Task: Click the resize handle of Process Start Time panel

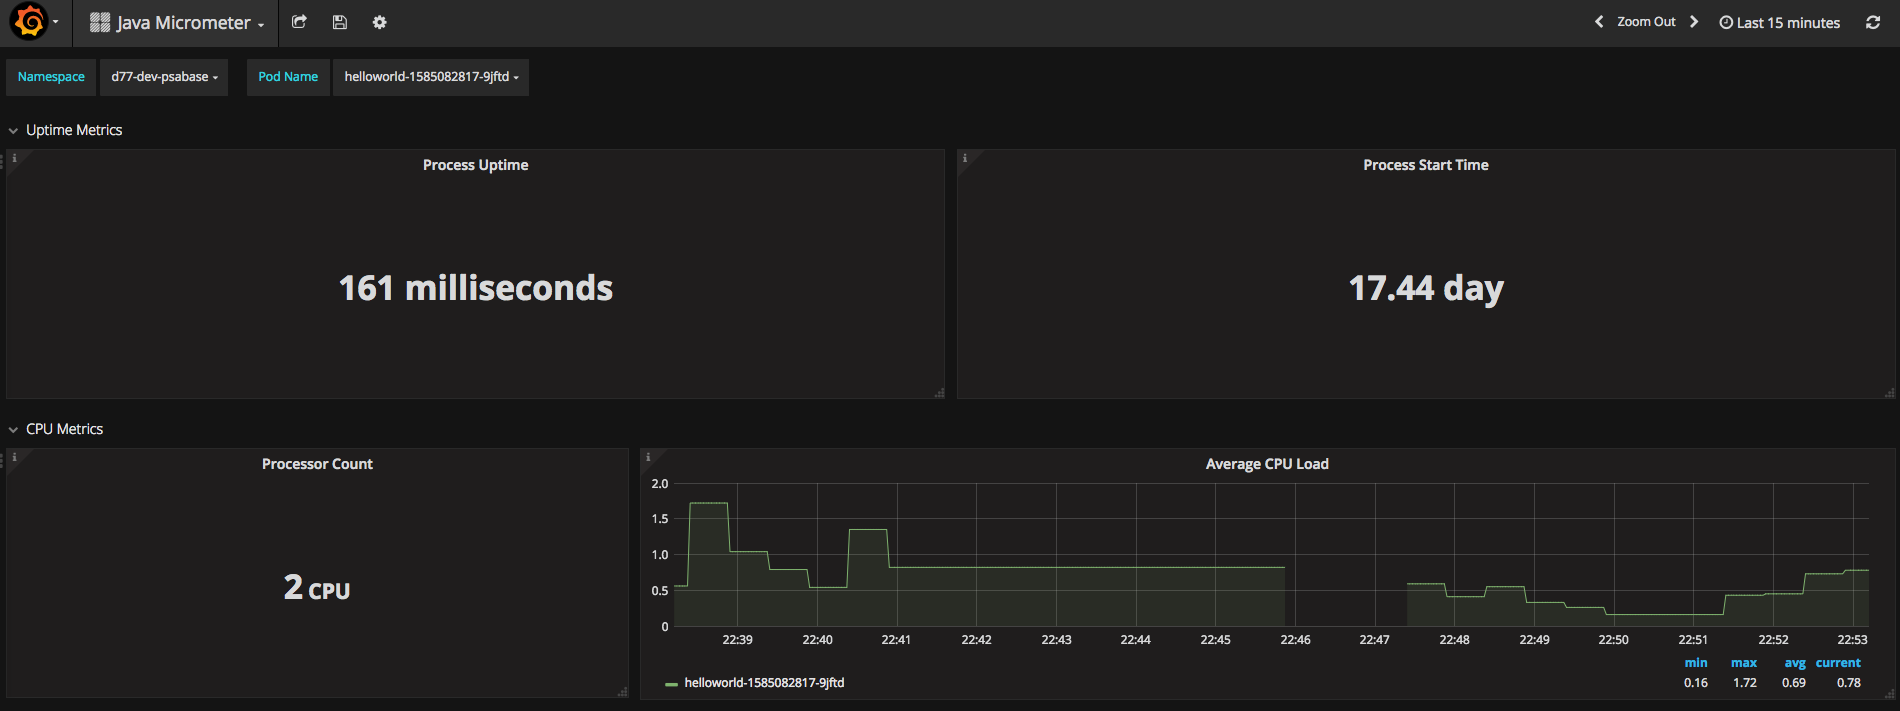Action: click(1889, 393)
